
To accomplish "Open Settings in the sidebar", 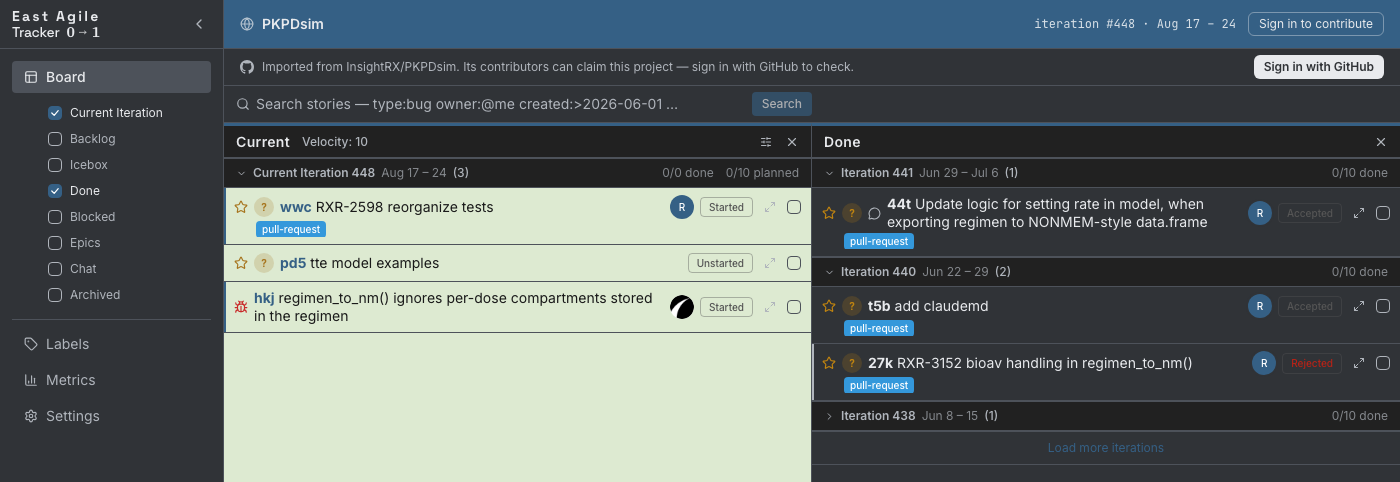I will (111, 416).
